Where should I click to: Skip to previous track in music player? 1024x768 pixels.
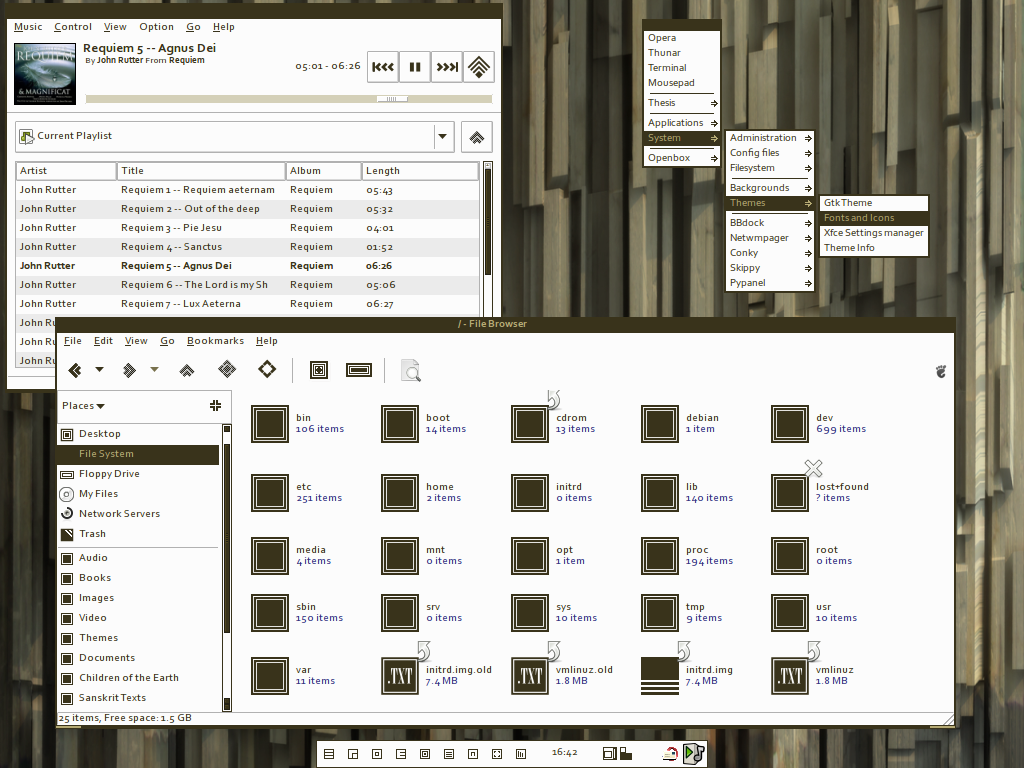point(383,67)
